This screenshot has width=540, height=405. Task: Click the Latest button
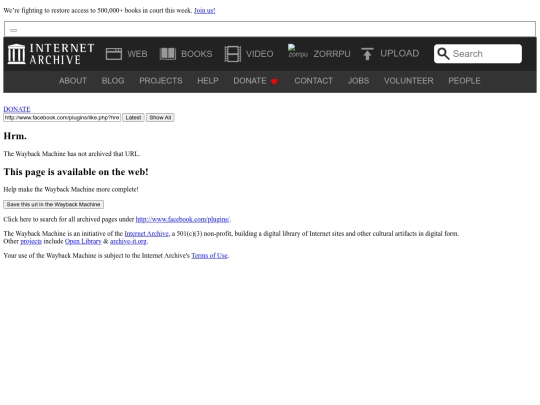click(133, 118)
